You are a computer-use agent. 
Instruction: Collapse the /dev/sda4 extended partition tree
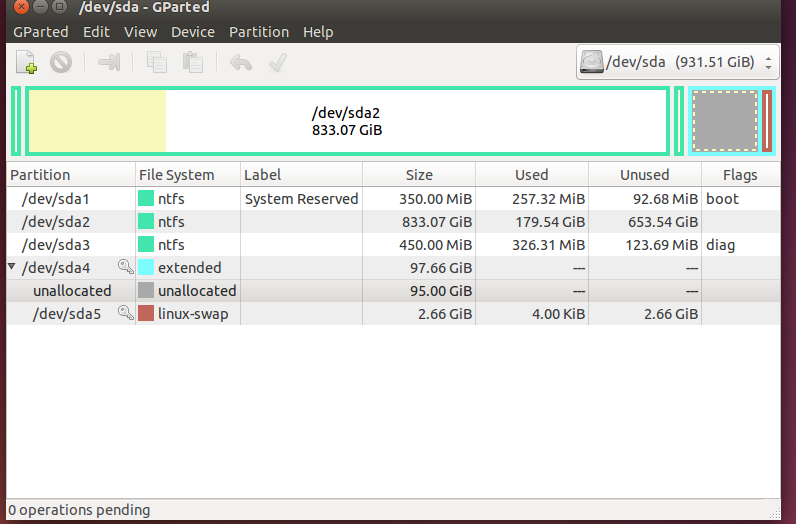[x=12, y=268]
